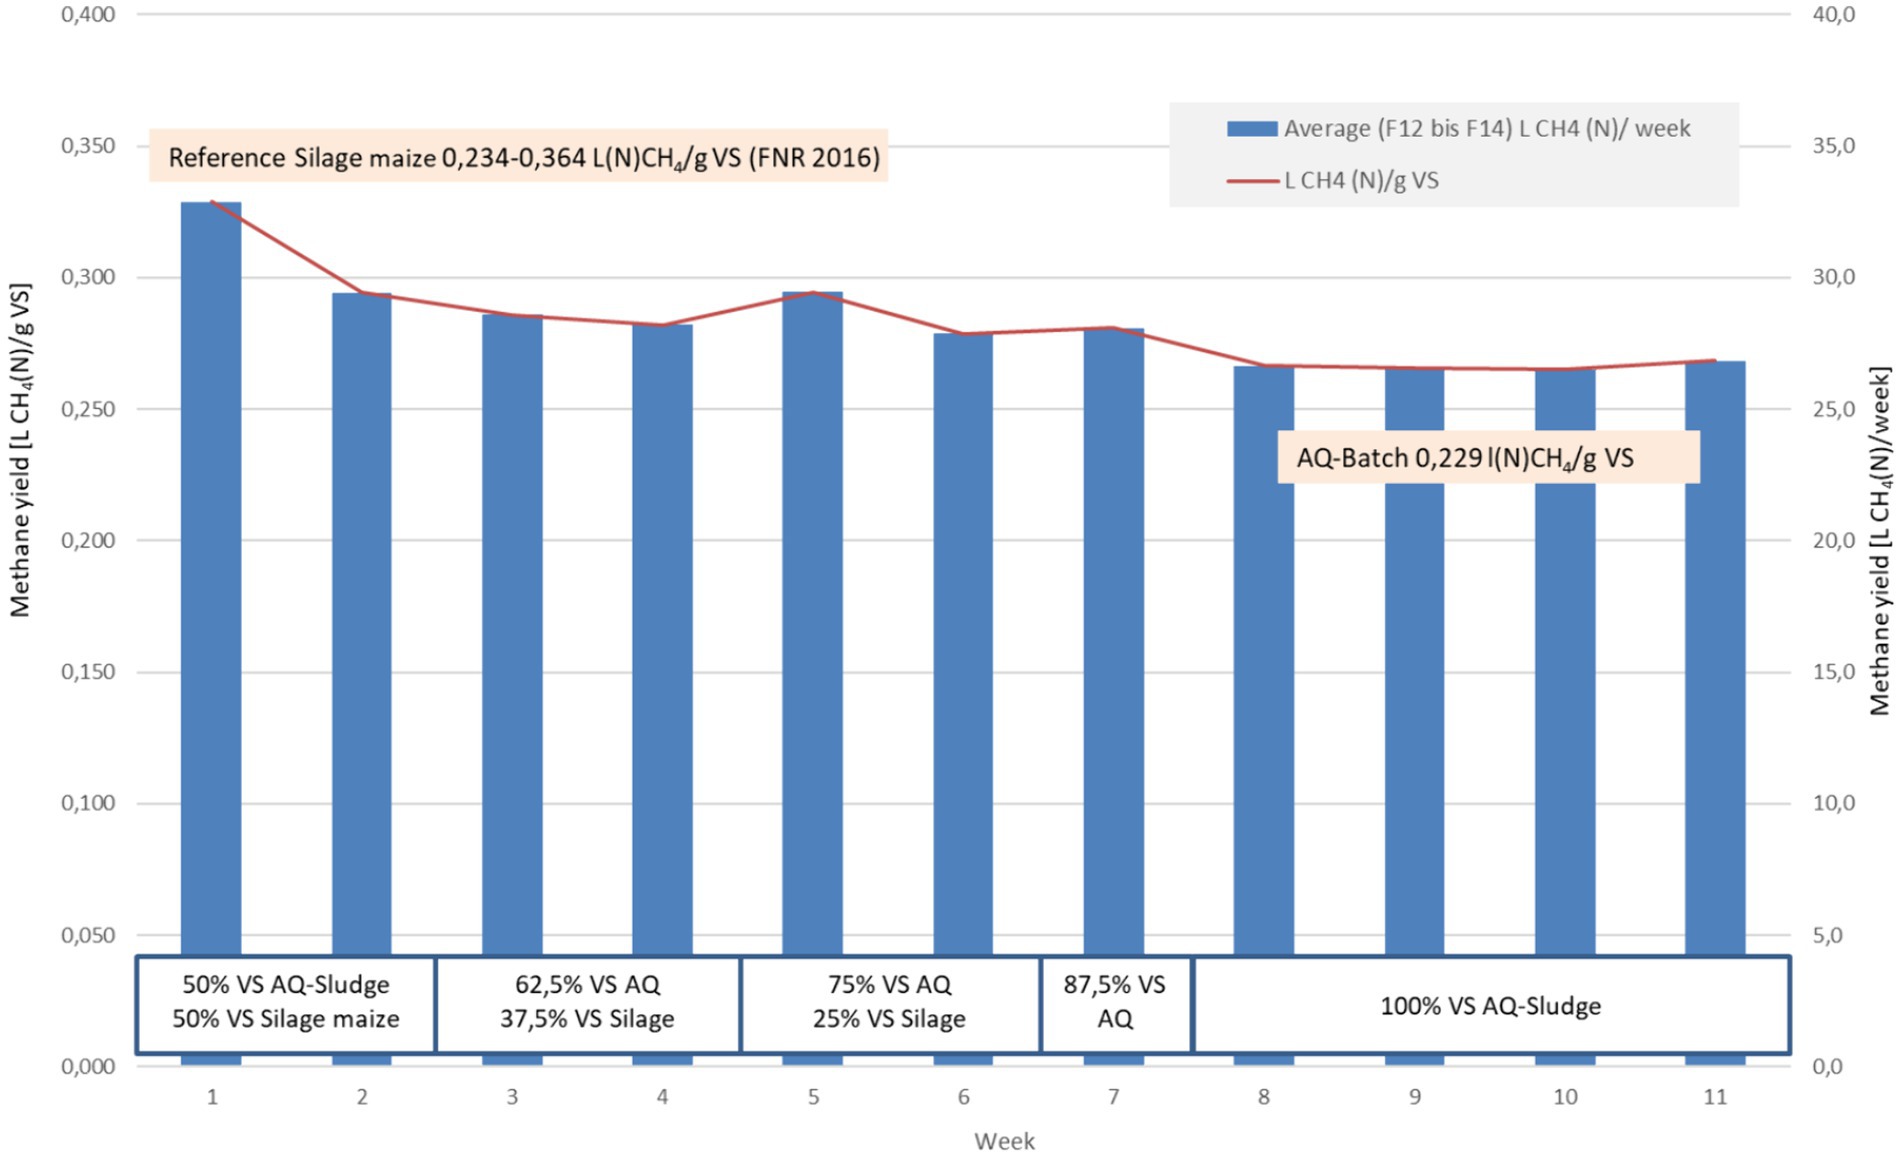1902x1157 pixels.
Task: Click x-axis week label 5
Action: point(813,1097)
